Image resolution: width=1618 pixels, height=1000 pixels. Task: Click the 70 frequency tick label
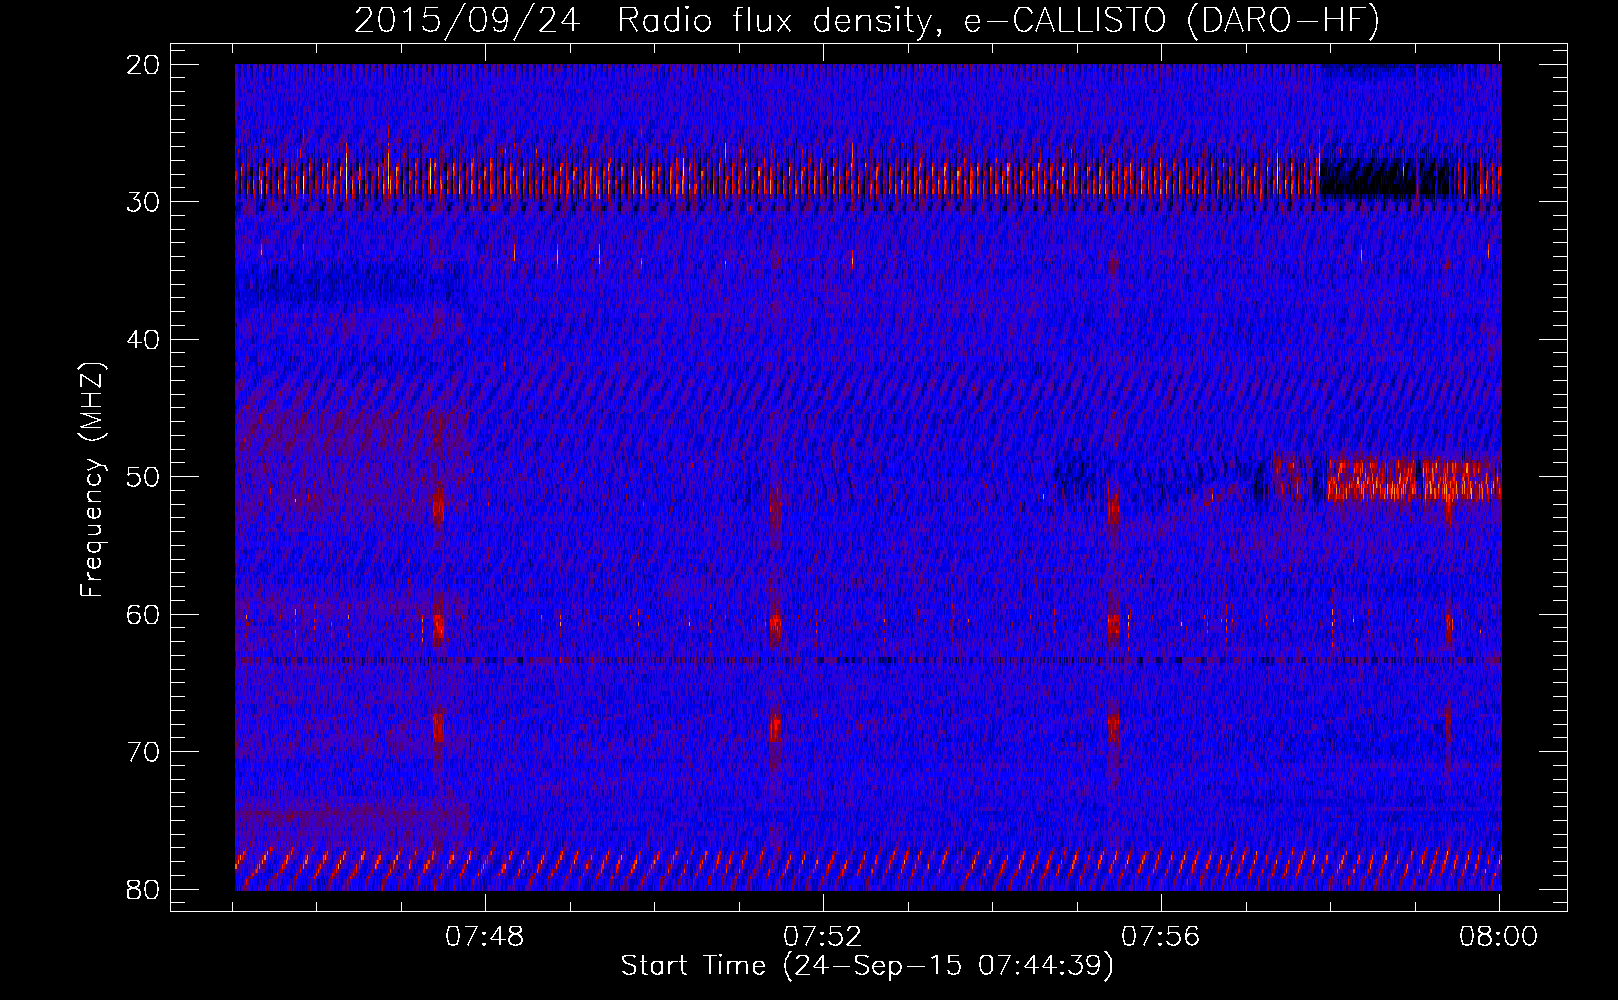tap(144, 752)
